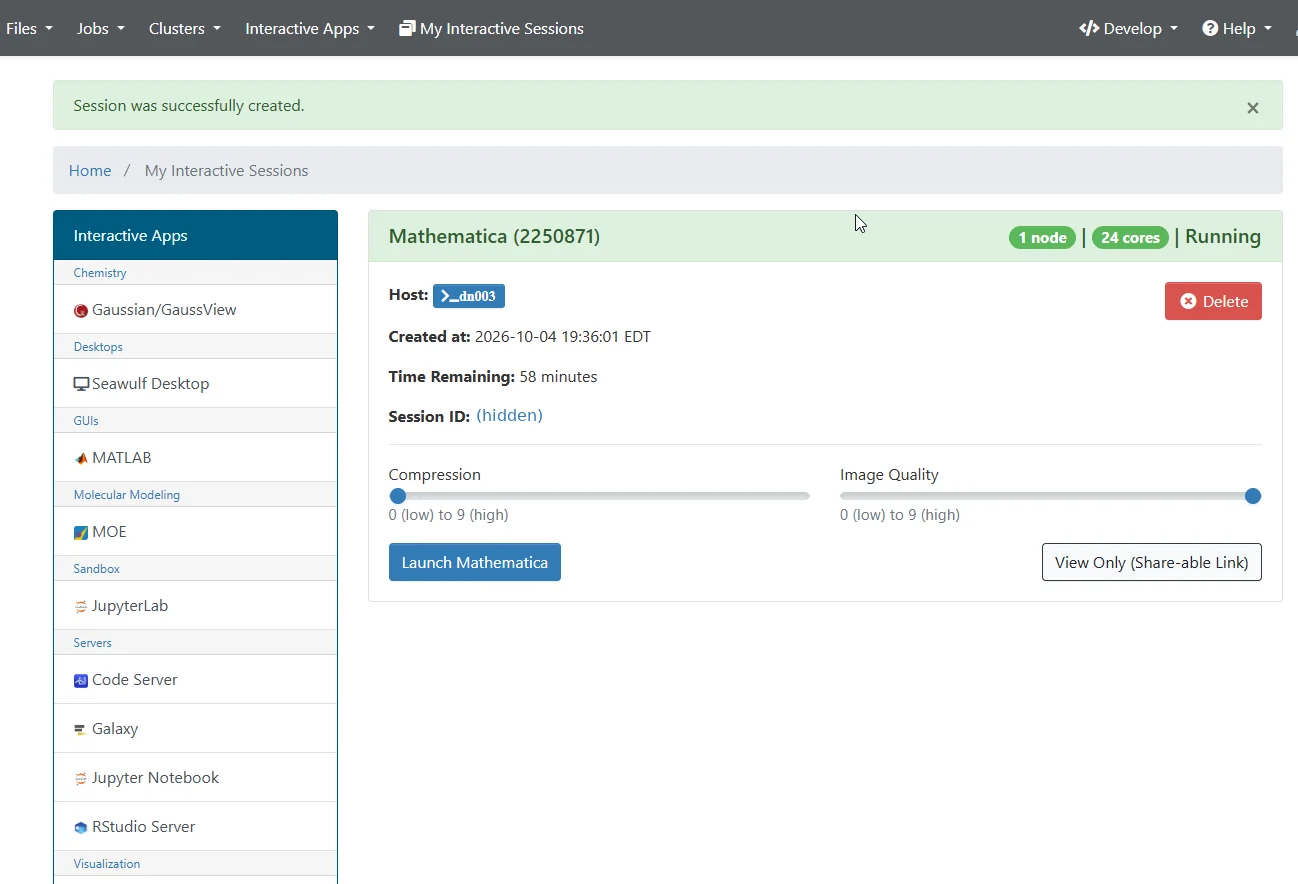Open Jupyter Notebook from the sidebar
The height and width of the screenshot is (884, 1298).
[195, 778]
